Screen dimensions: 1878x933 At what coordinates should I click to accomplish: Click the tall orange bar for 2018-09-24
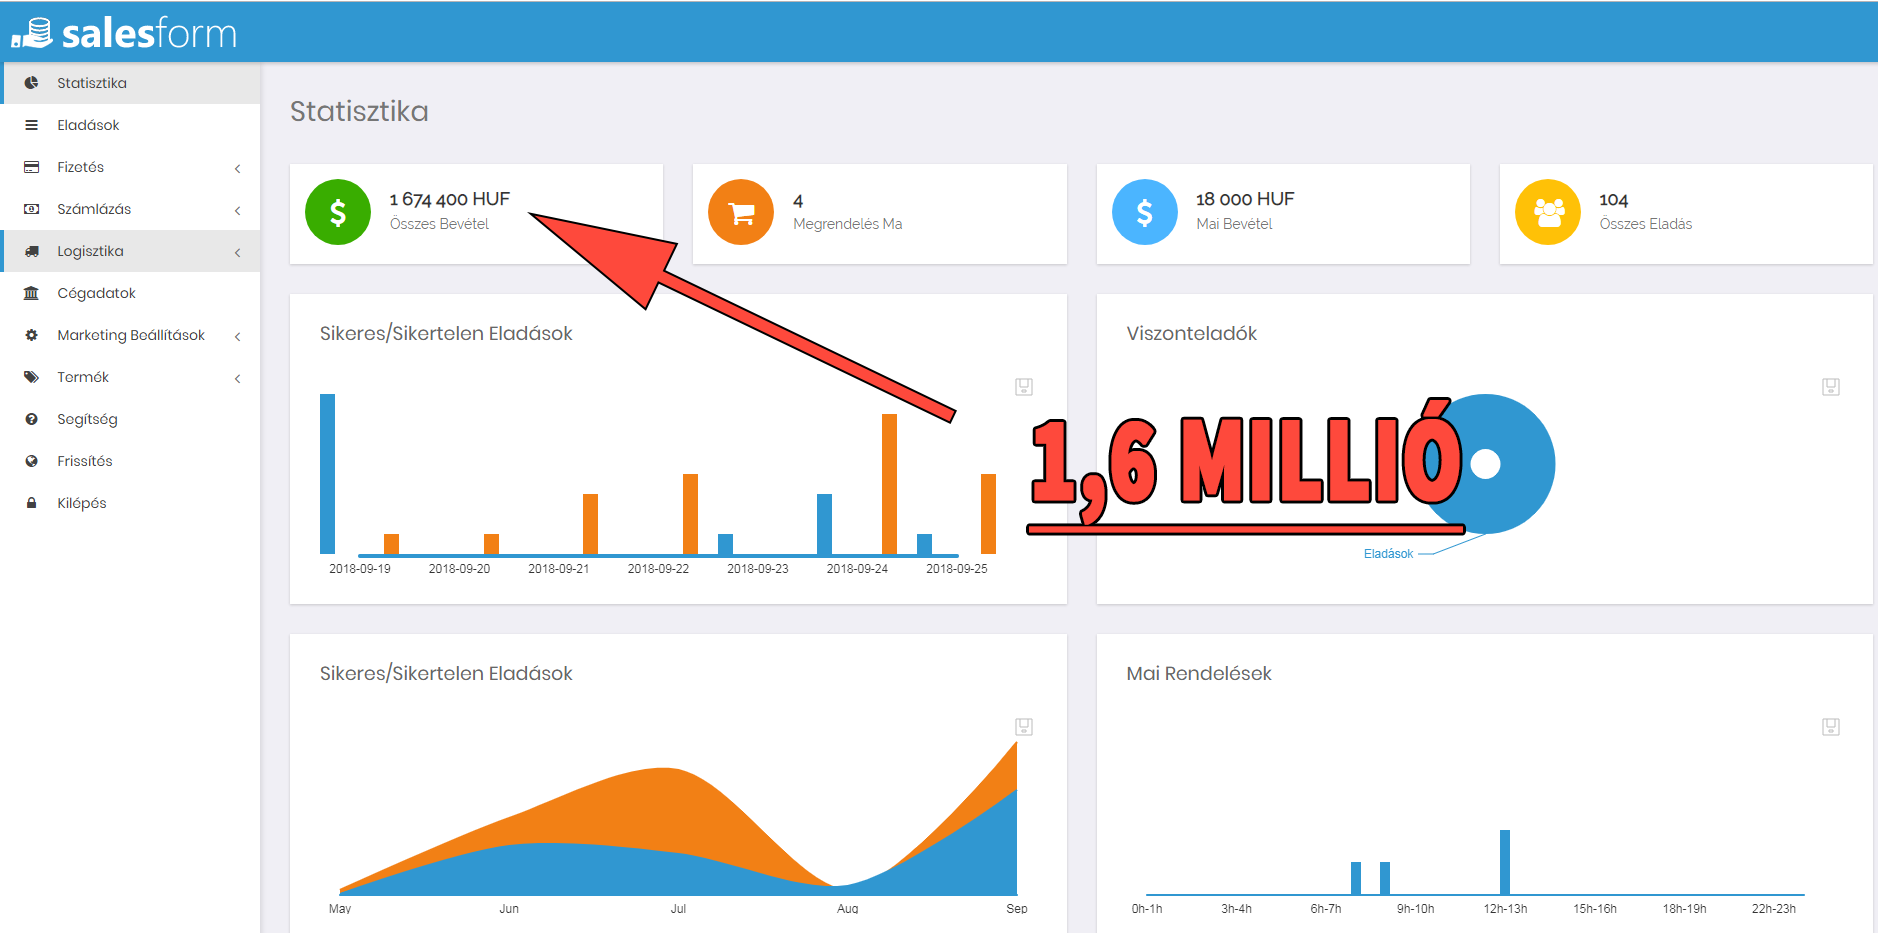point(889,484)
